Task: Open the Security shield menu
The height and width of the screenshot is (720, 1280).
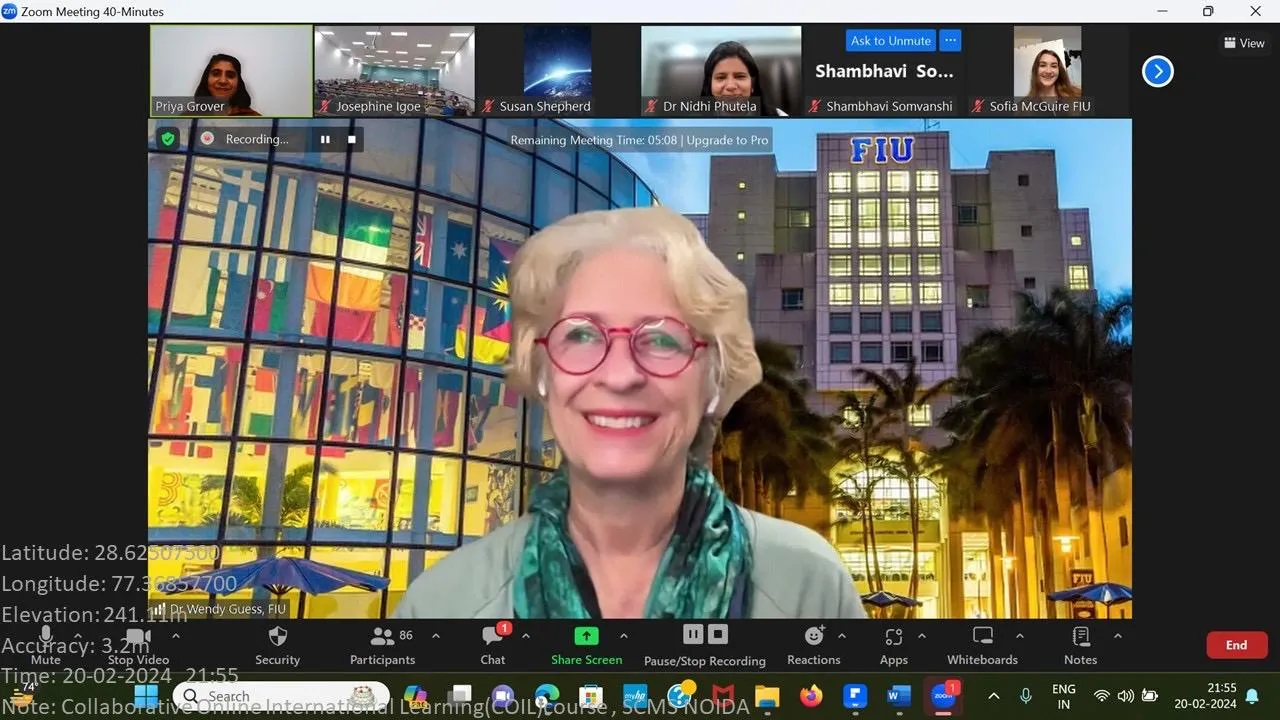Action: tap(277, 645)
